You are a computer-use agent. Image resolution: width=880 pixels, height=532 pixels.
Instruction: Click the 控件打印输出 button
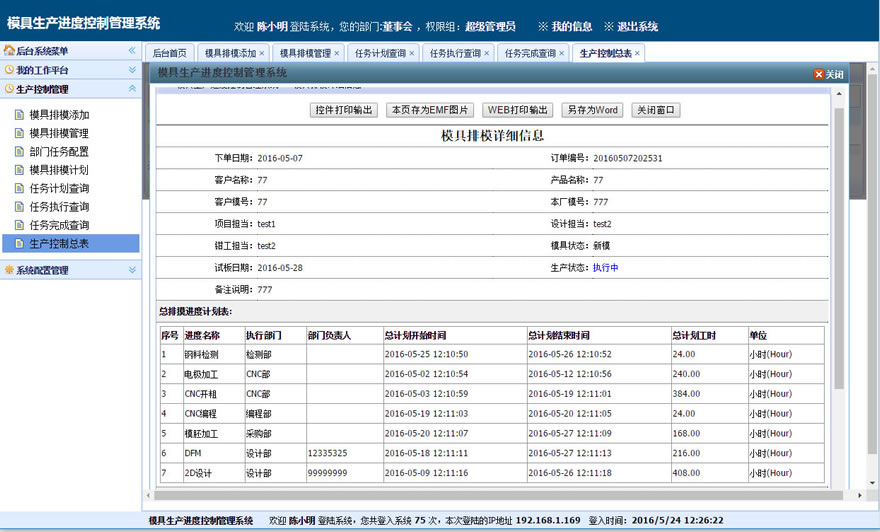(343, 110)
